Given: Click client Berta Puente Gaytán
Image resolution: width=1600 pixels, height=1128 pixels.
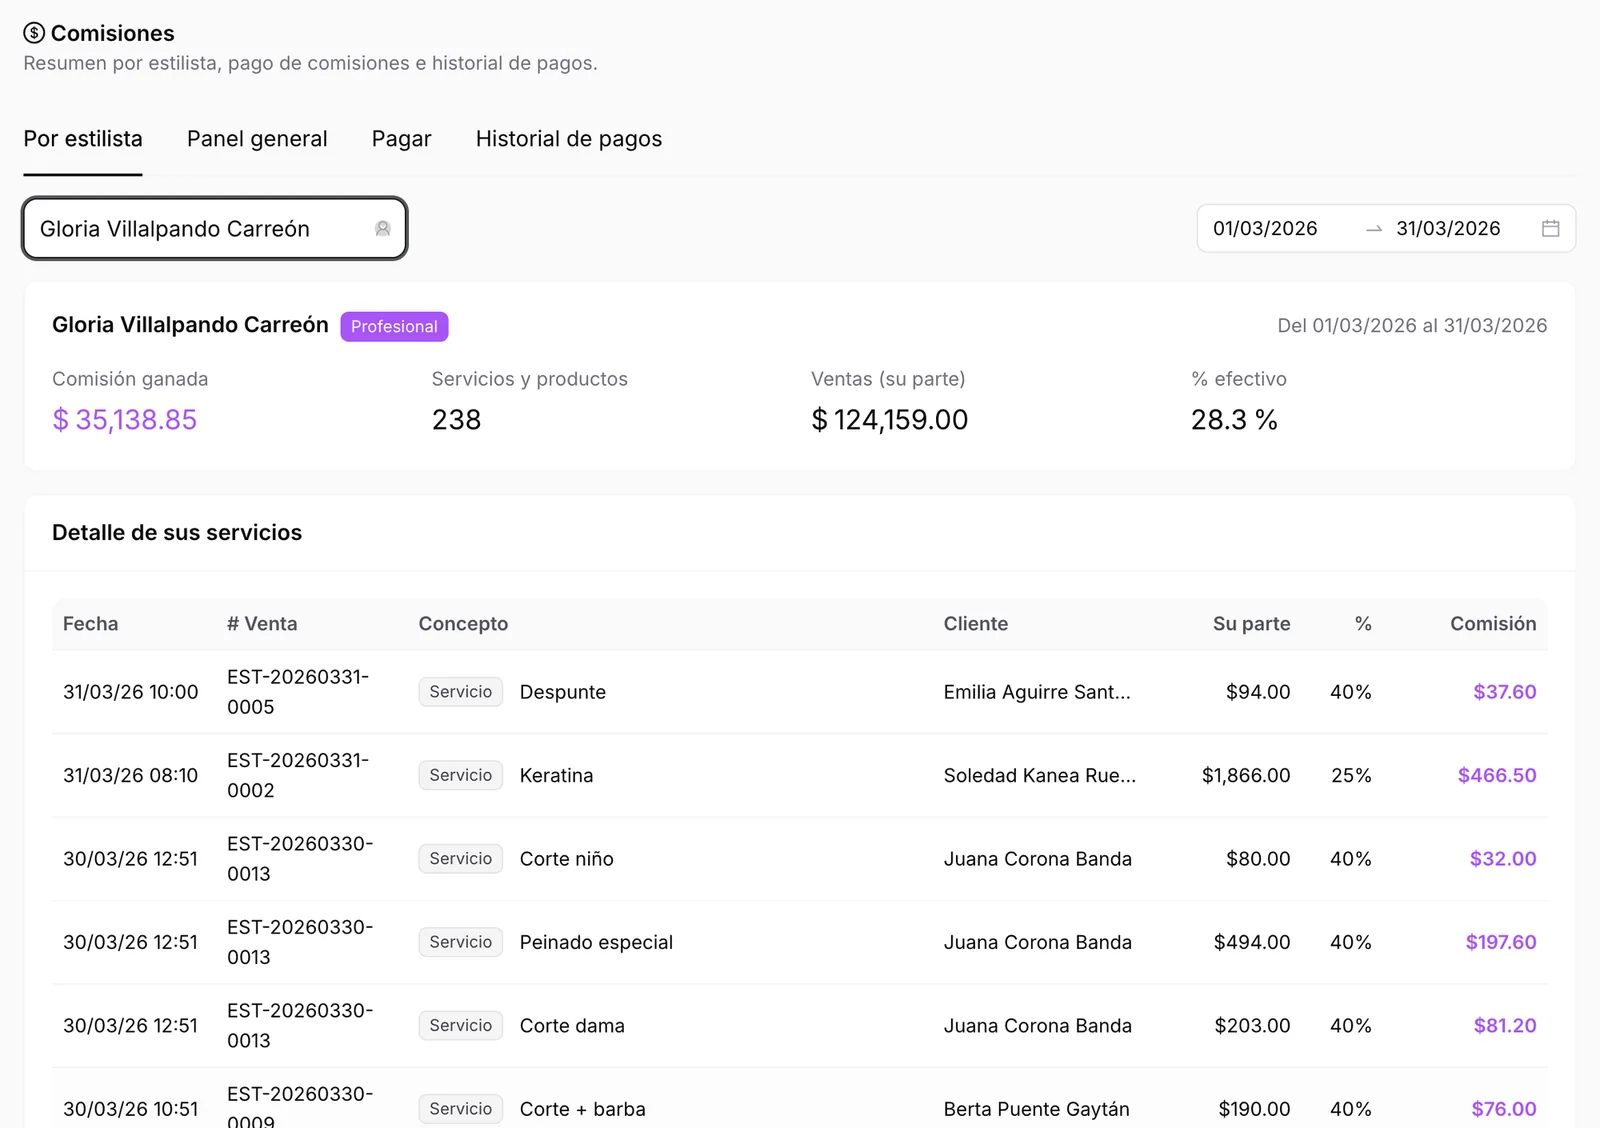Looking at the screenshot, I should (x=1037, y=1109).
